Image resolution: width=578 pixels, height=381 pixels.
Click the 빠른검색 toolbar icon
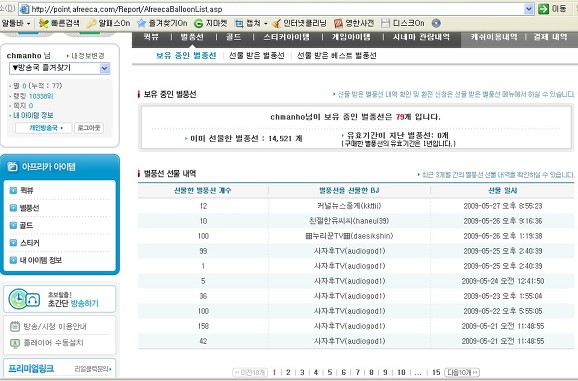(44, 24)
